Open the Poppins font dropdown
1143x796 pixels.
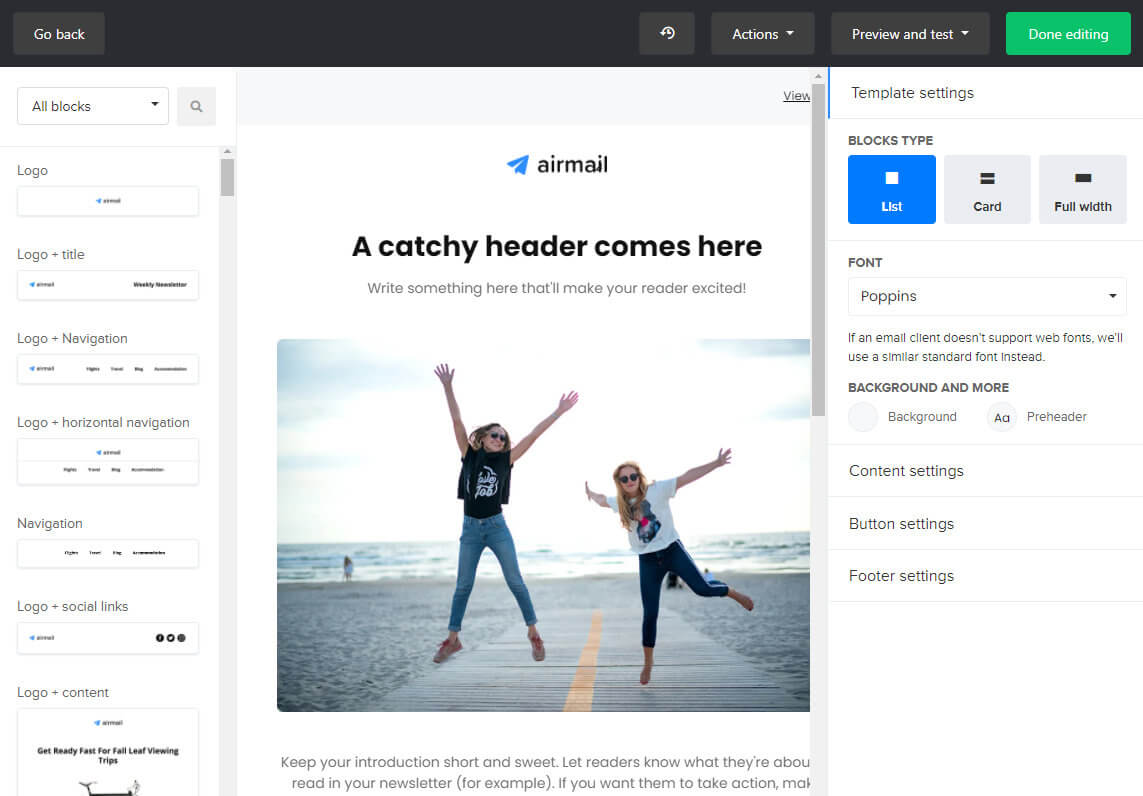[987, 296]
